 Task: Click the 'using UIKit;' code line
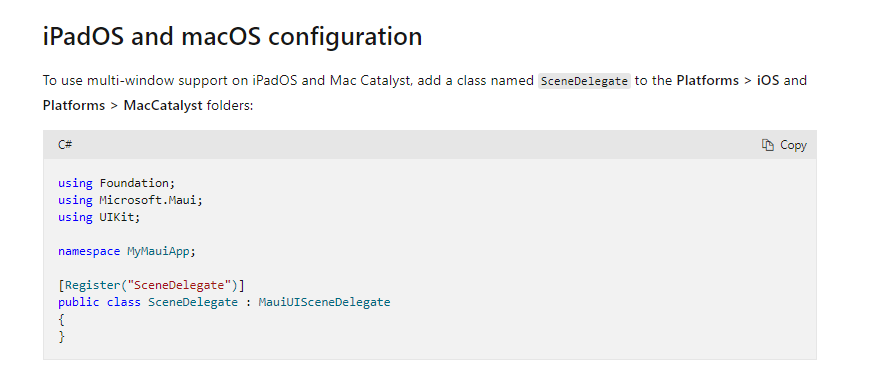(99, 217)
